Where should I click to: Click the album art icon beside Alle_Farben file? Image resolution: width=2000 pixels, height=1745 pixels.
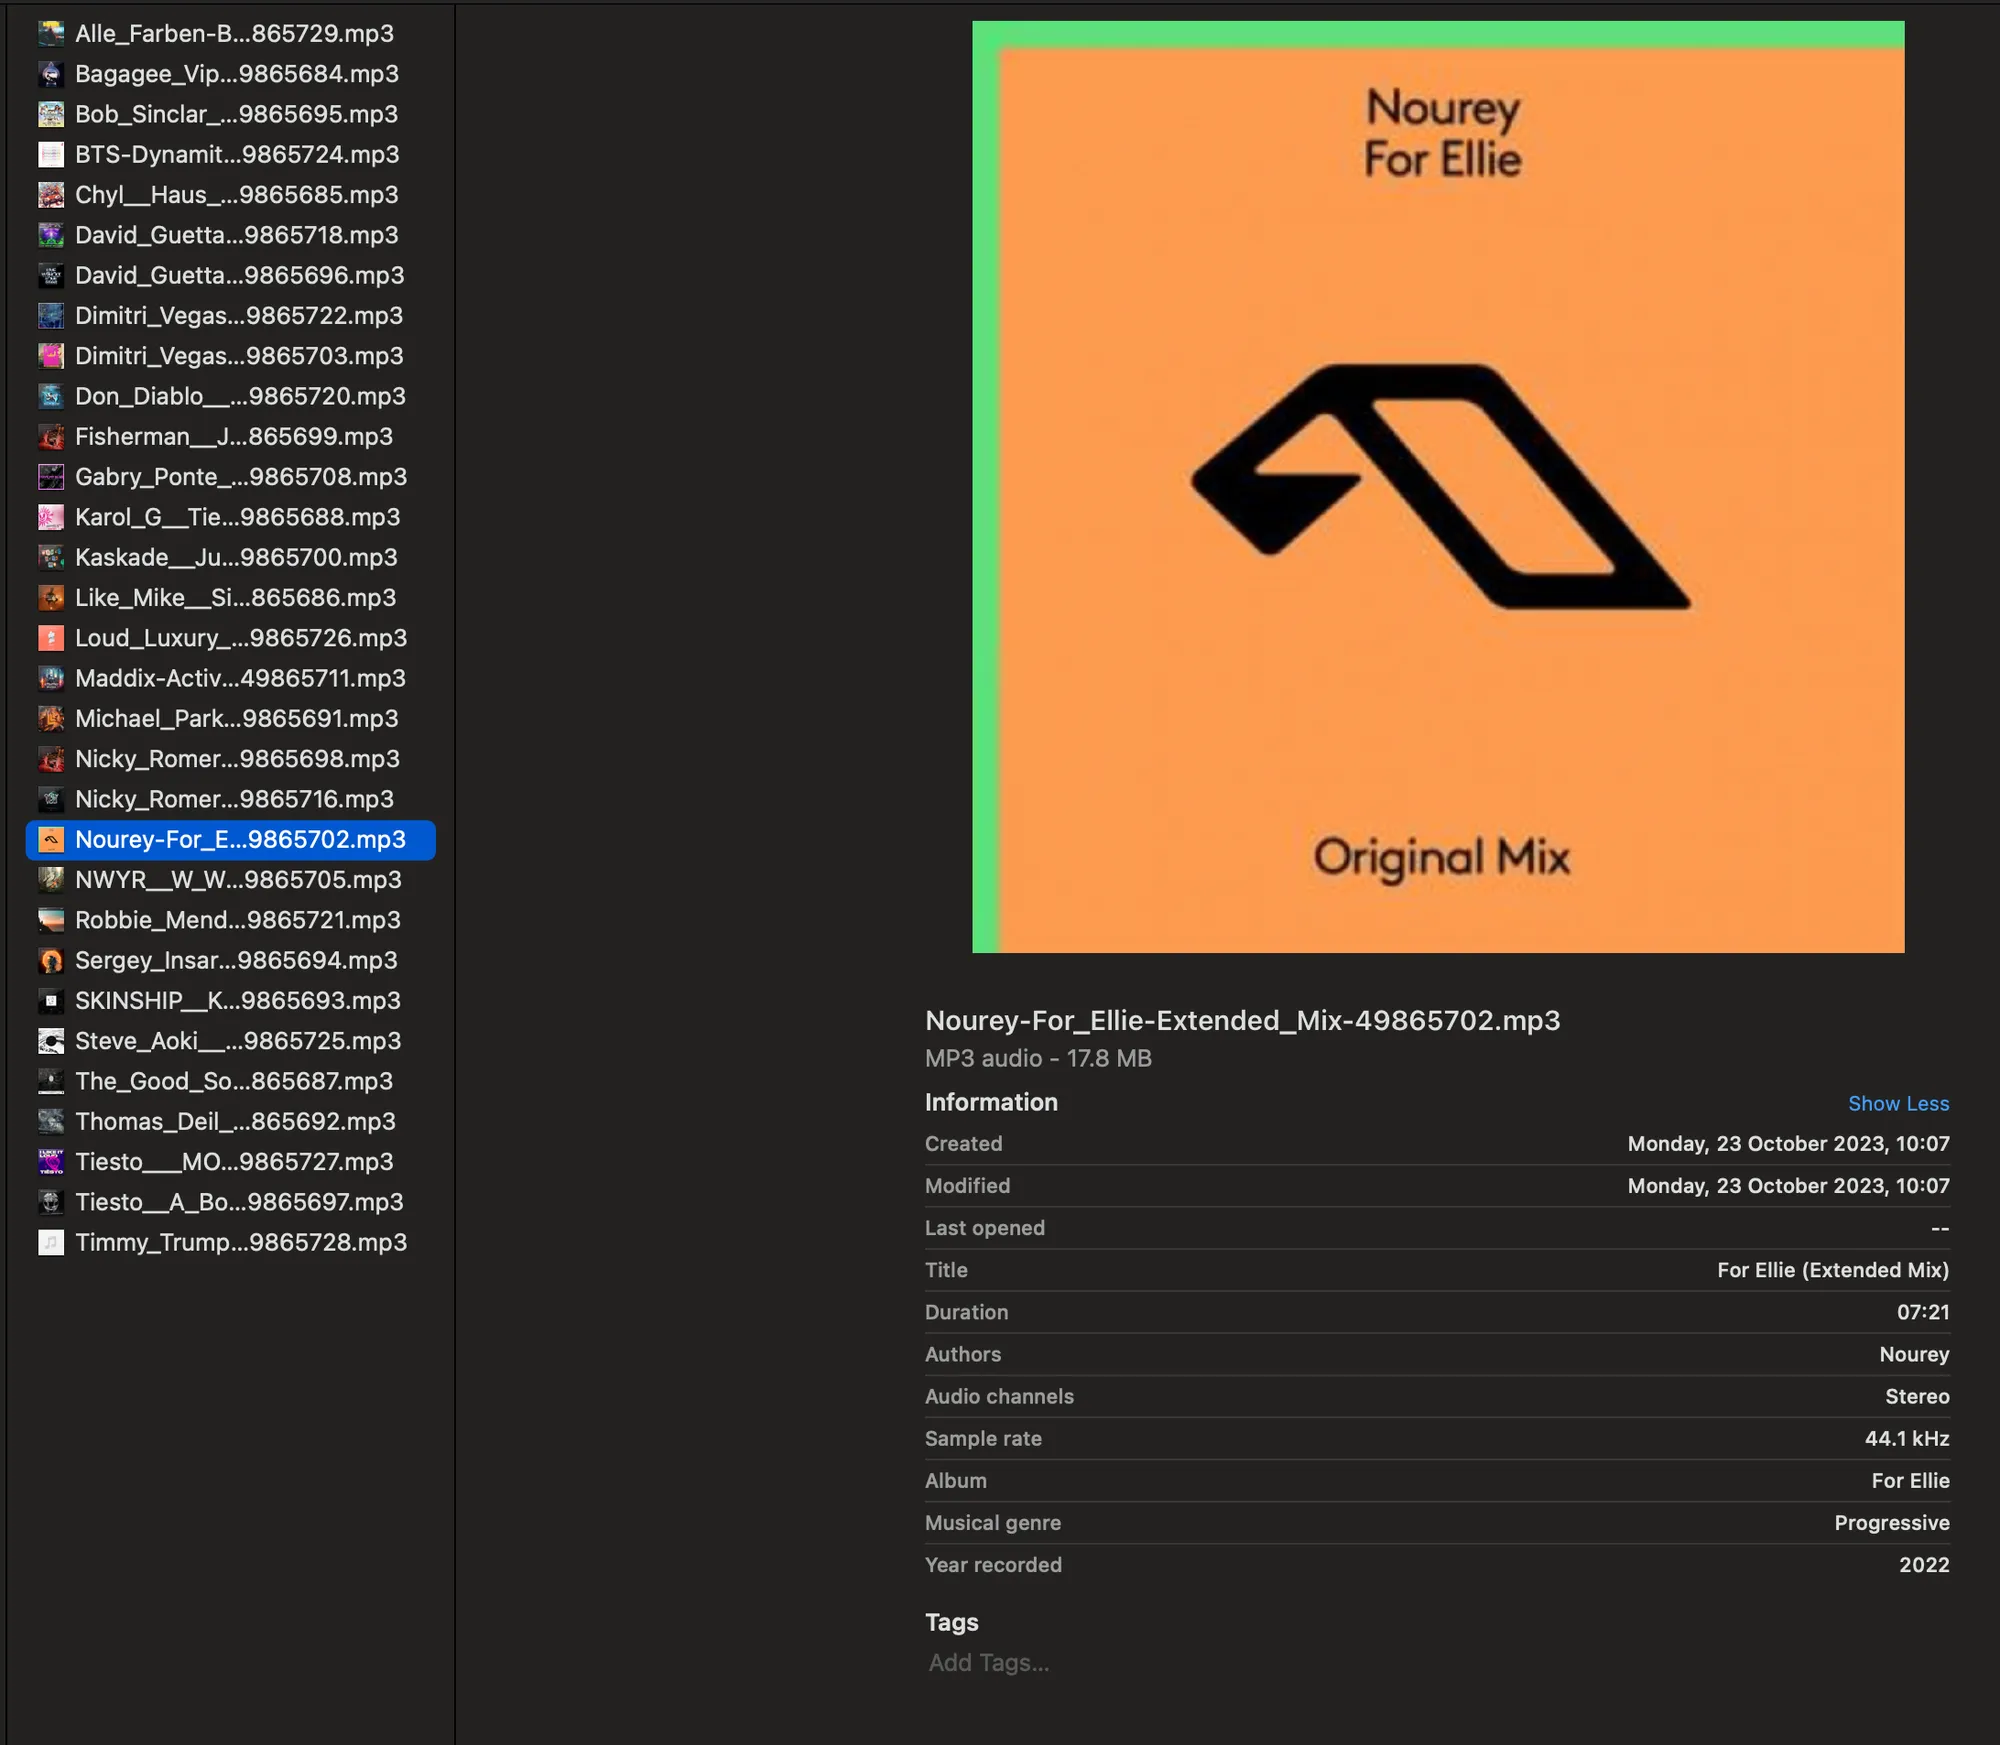coord(50,33)
